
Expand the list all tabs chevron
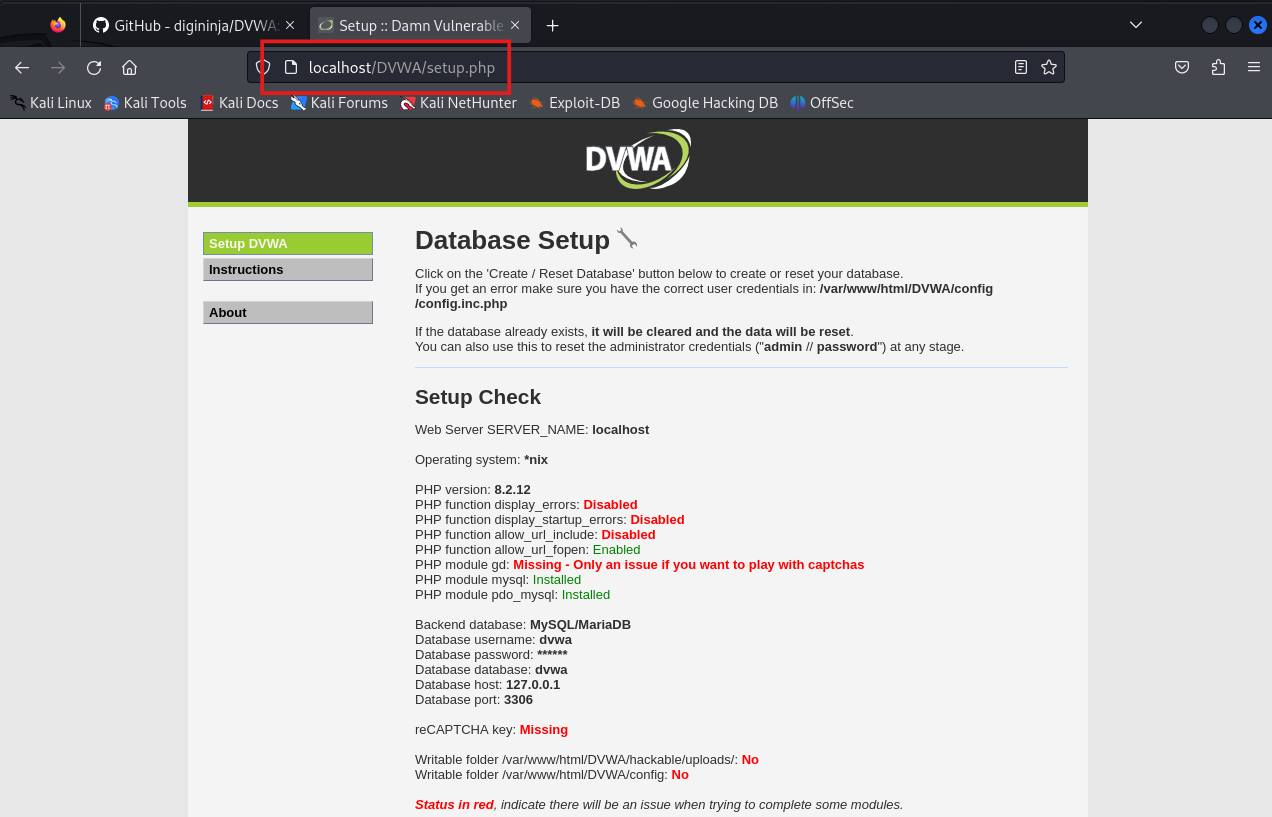pos(1136,25)
